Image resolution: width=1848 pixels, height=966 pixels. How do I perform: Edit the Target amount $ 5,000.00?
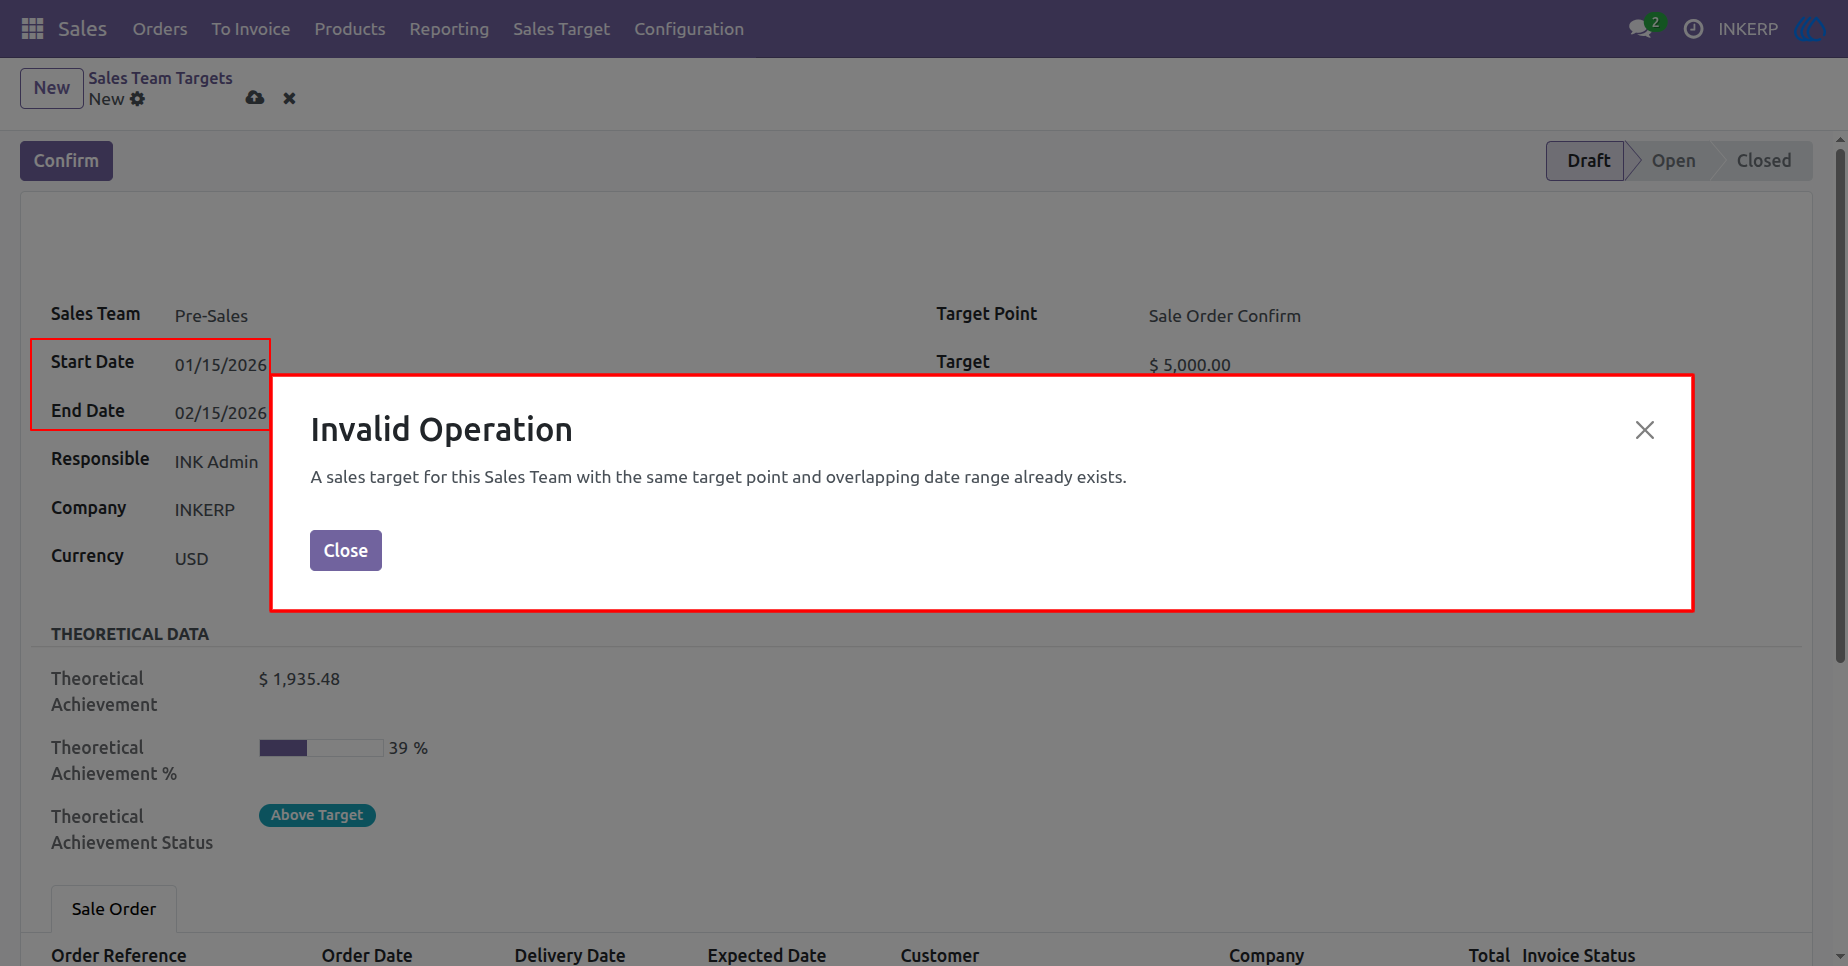[x=1190, y=365]
